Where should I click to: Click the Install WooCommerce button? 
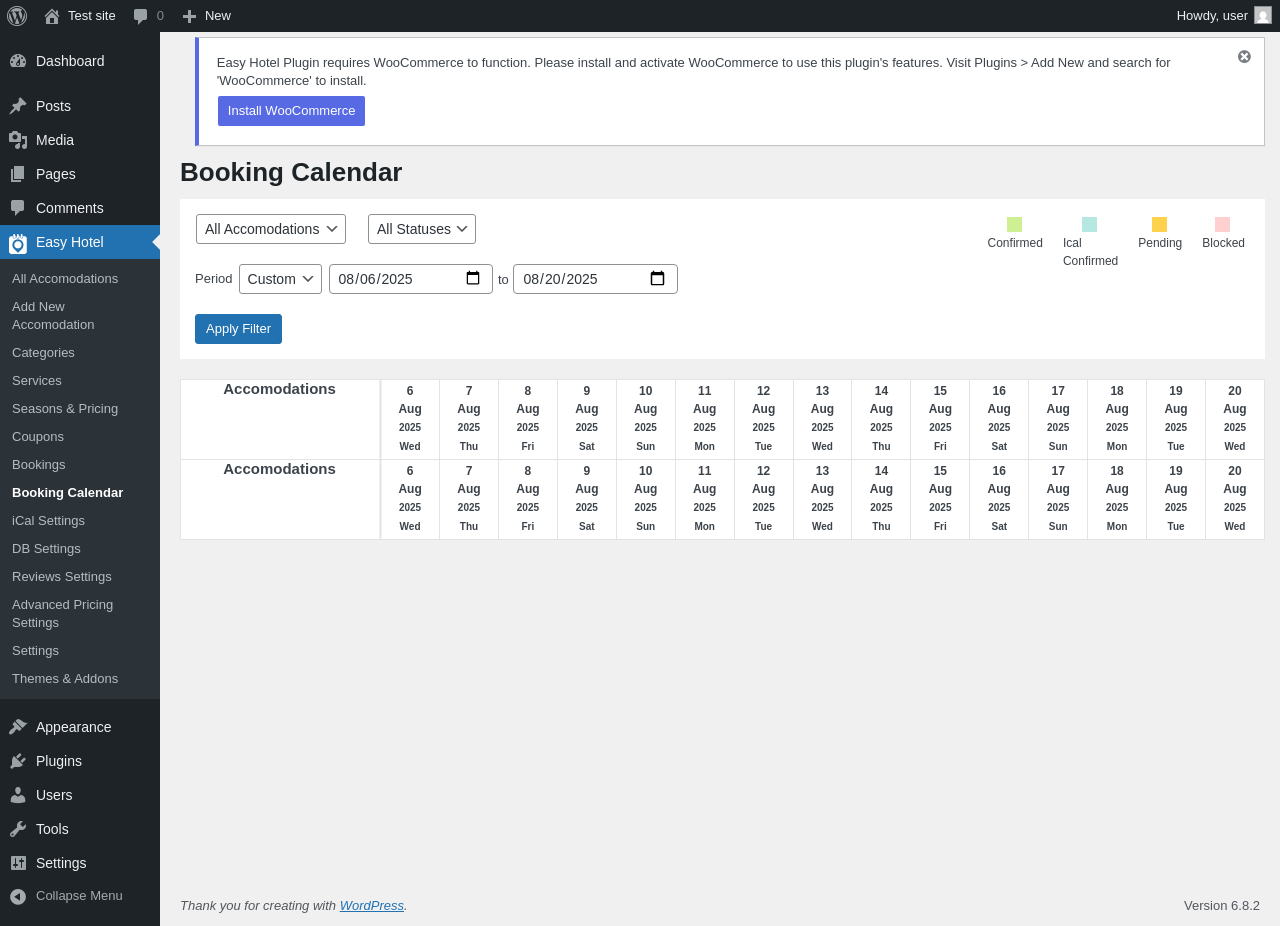pos(291,111)
